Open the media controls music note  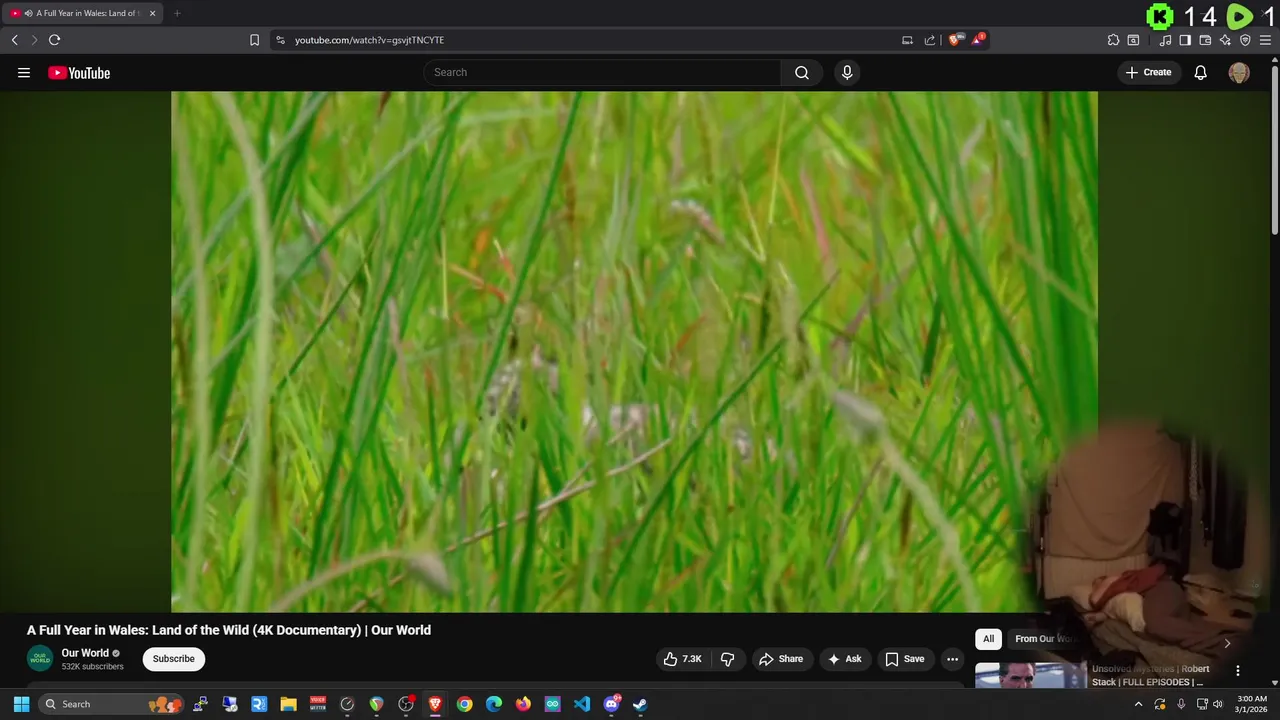1165,40
